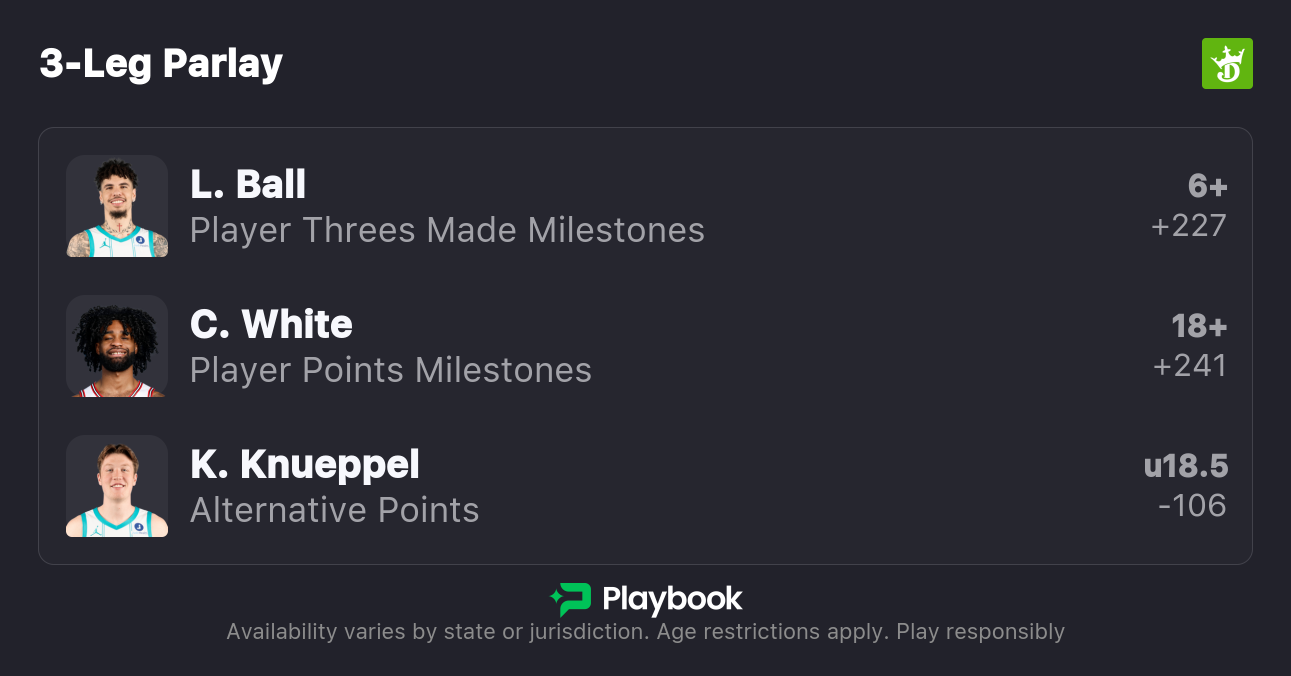The image size is (1291, 676).
Task: Click the Alternative Points label
Action: [335, 510]
